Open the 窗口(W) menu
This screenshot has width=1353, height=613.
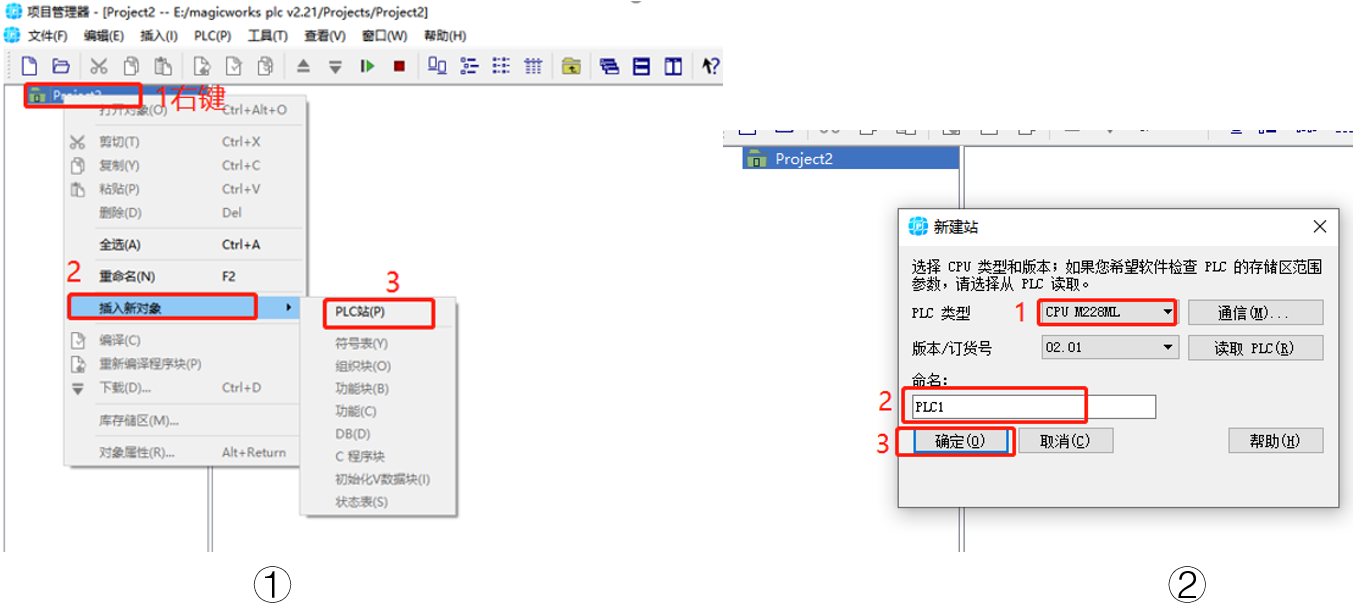[385, 36]
